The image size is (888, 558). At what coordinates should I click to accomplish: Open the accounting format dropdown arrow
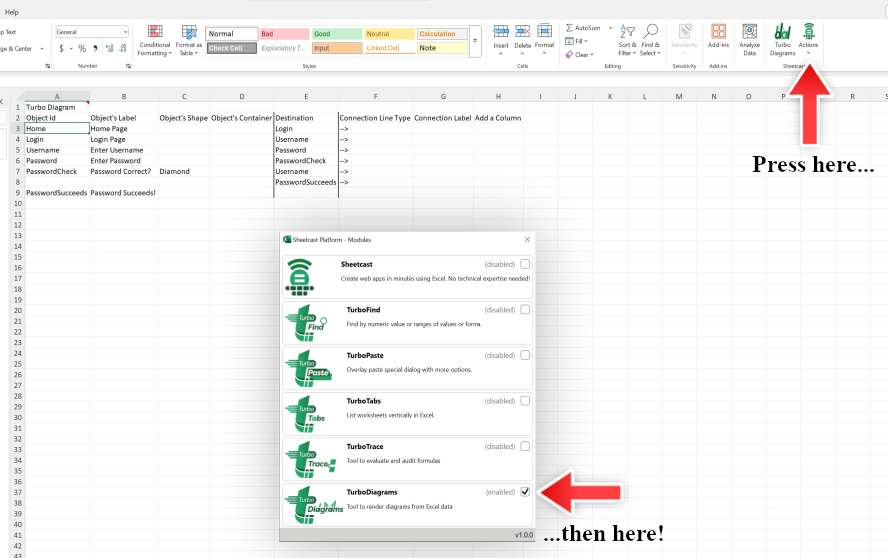click(71, 49)
